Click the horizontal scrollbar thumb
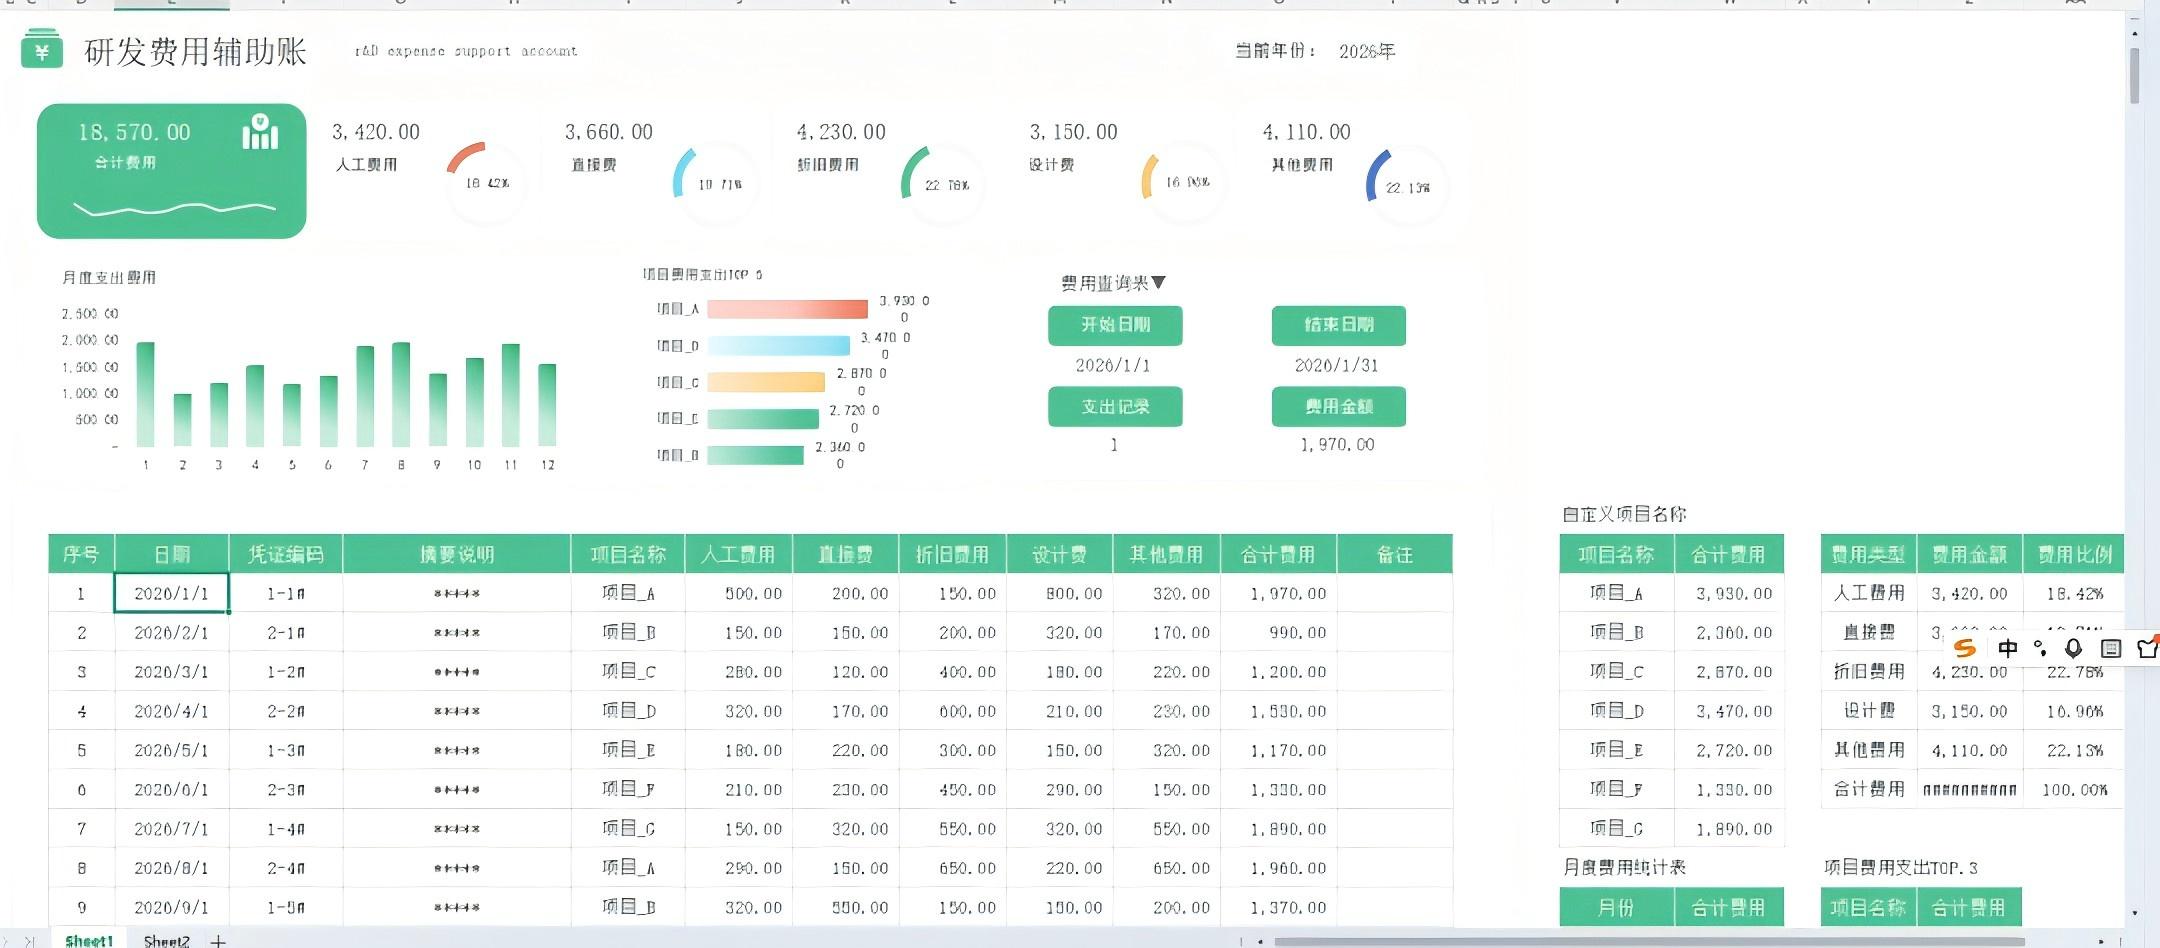This screenshot has width=2160, height=948. [1649, 941]
